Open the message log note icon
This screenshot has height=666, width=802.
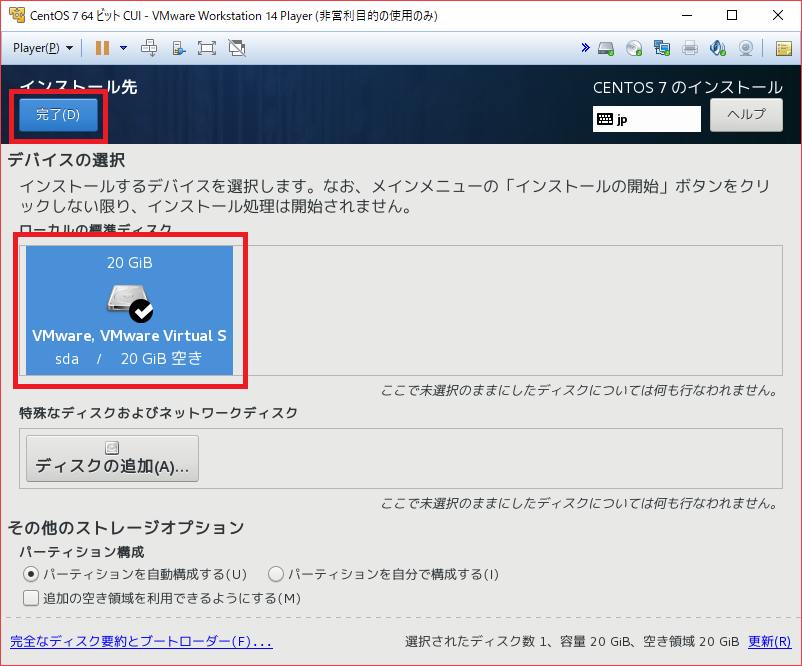[x=784, y=49]
